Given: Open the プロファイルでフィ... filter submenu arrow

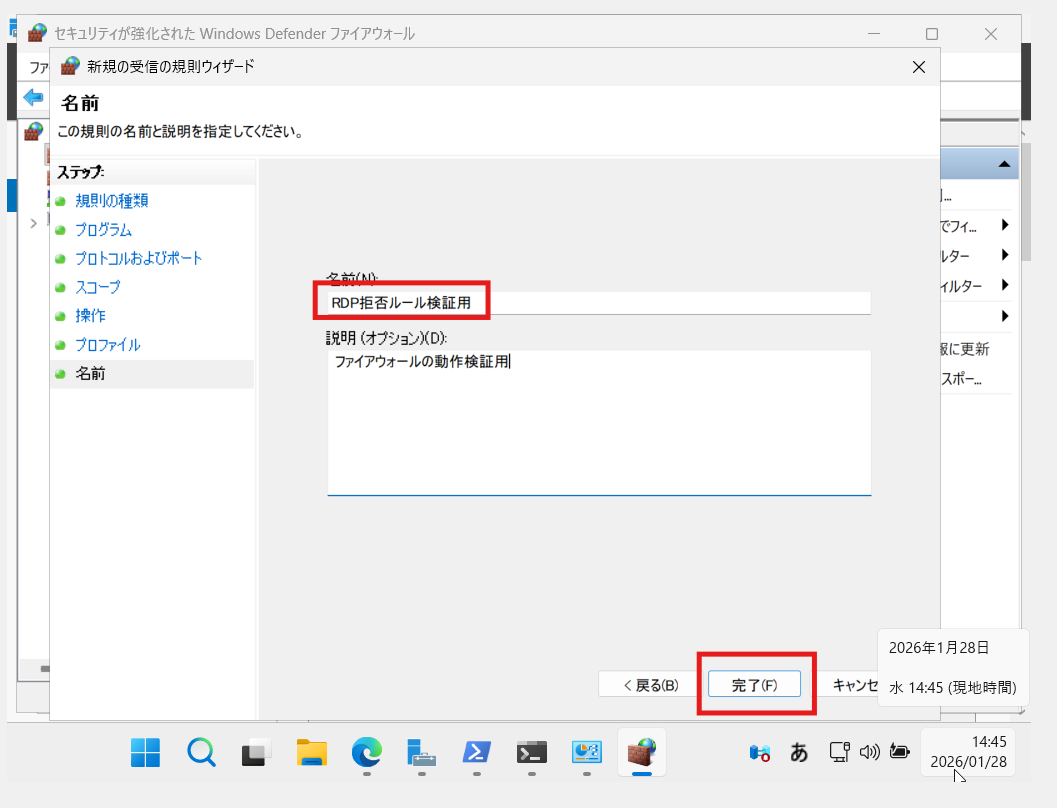Looking at the screenshot, I should coord(1004,225).
